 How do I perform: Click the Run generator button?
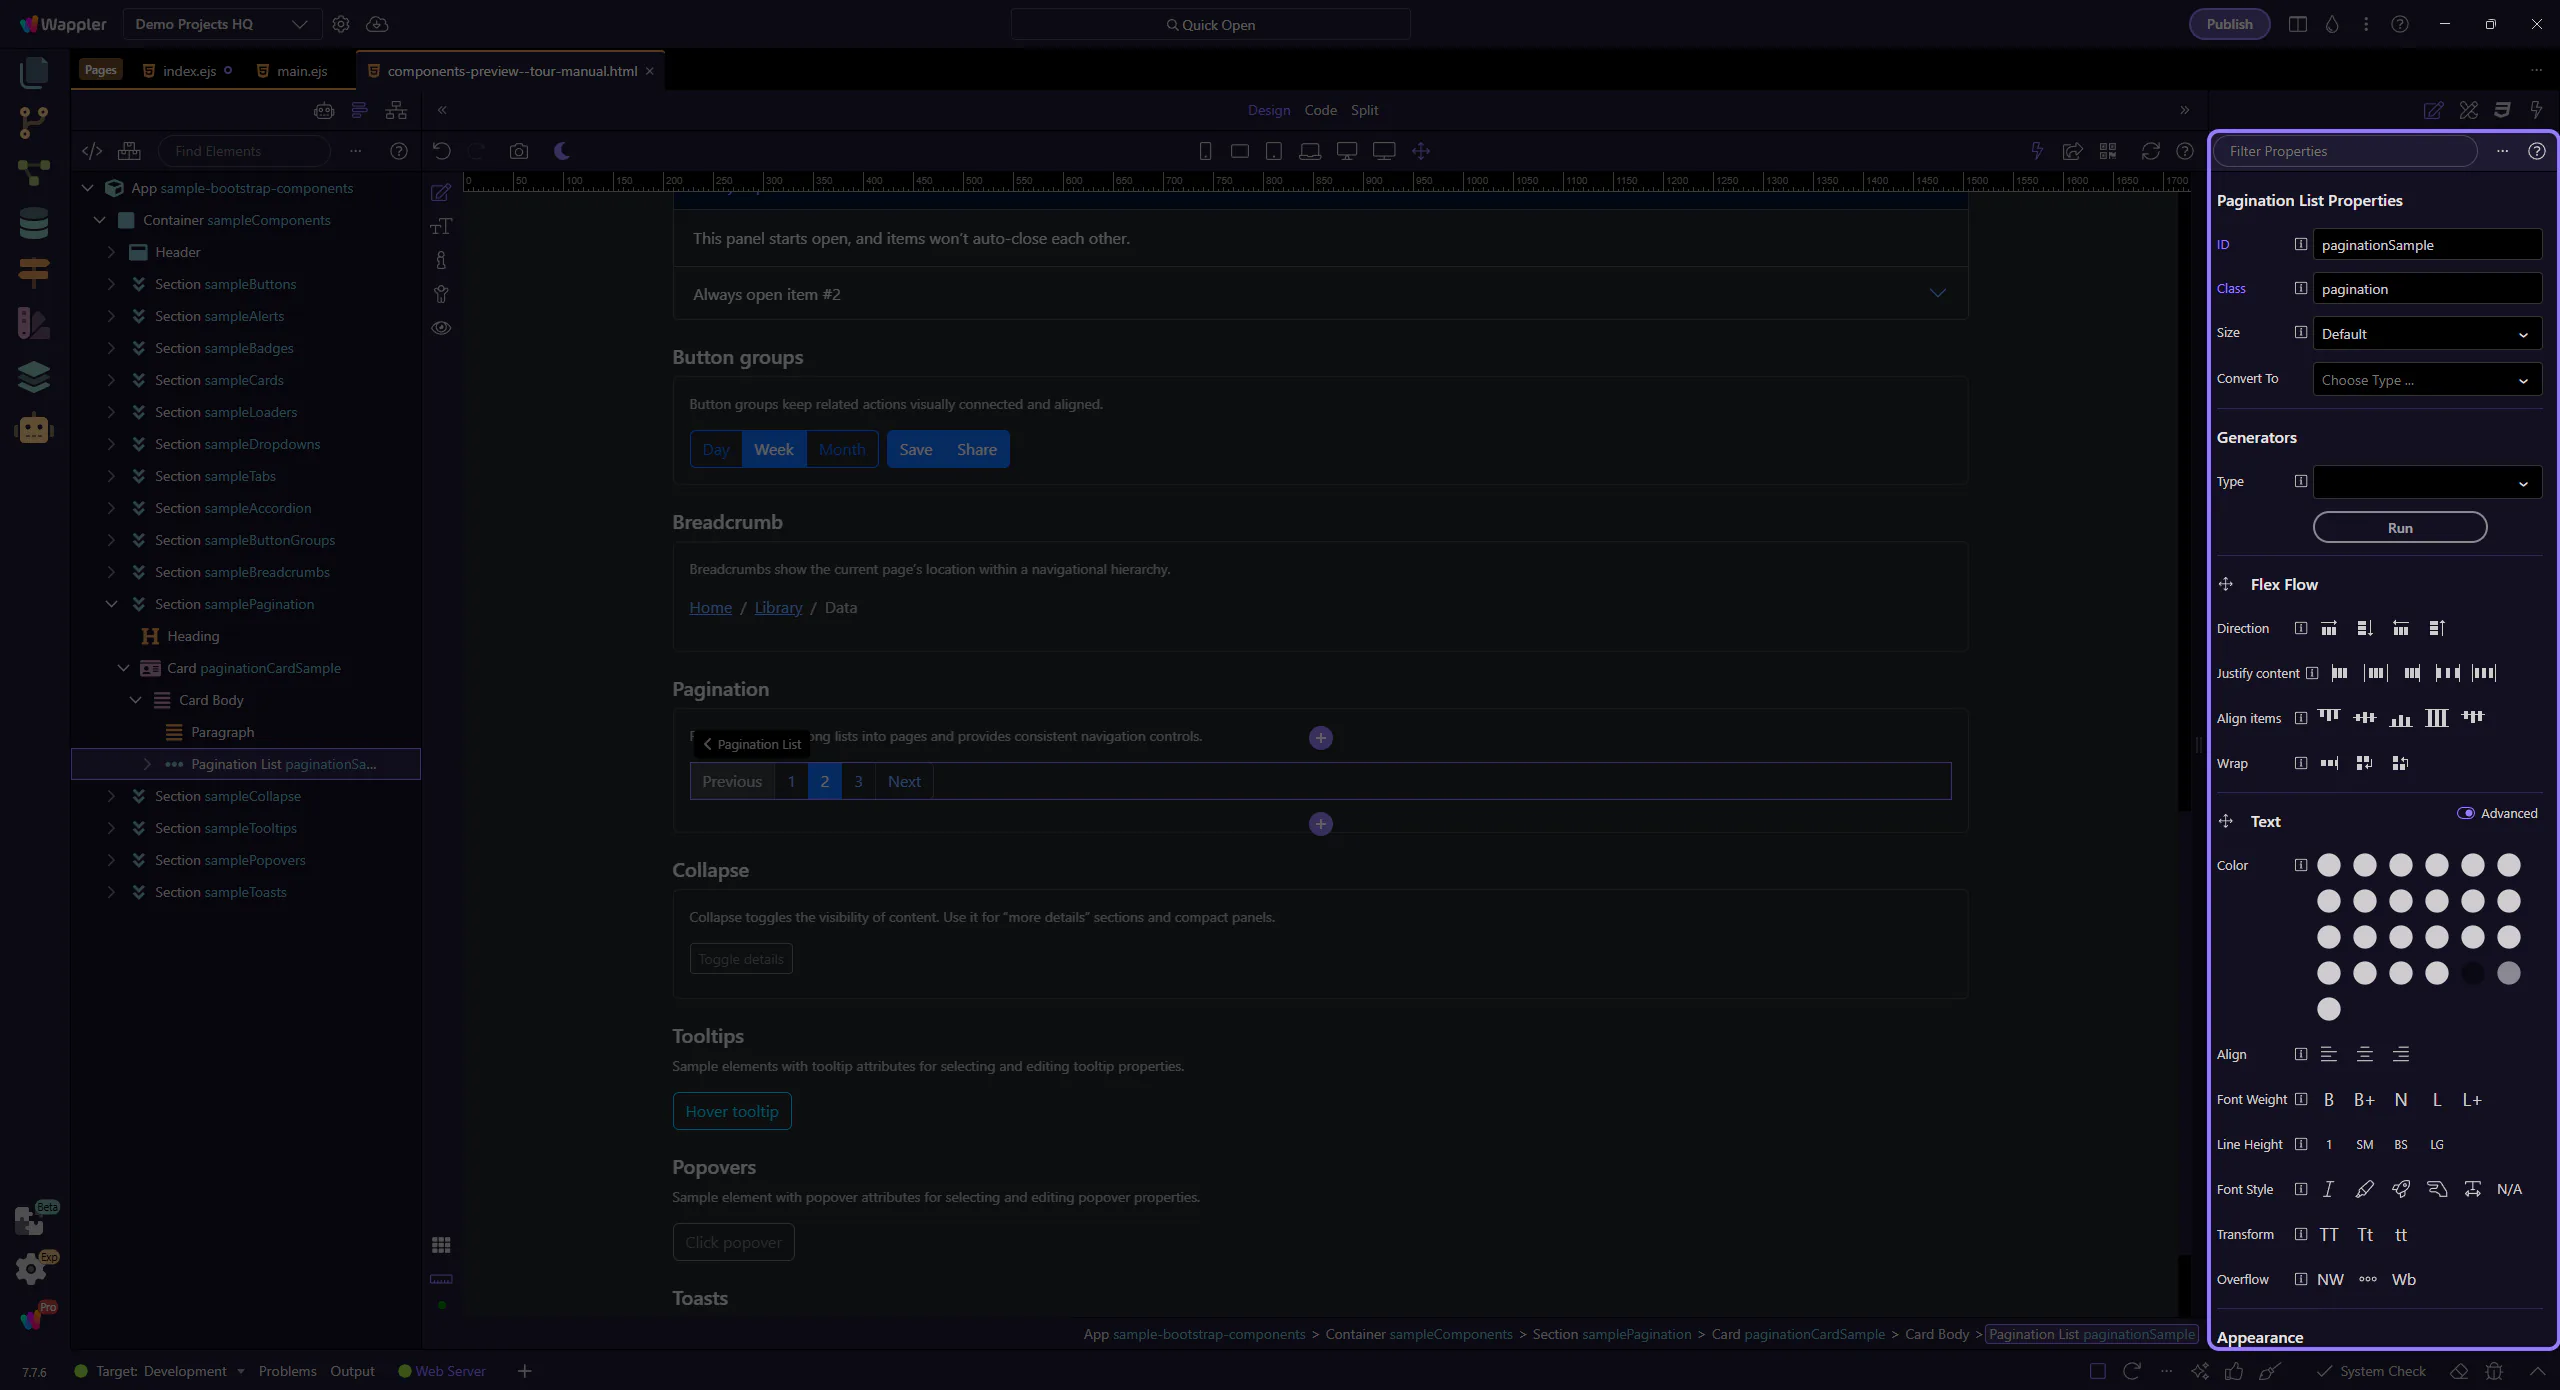click(x=2400, y=528)
